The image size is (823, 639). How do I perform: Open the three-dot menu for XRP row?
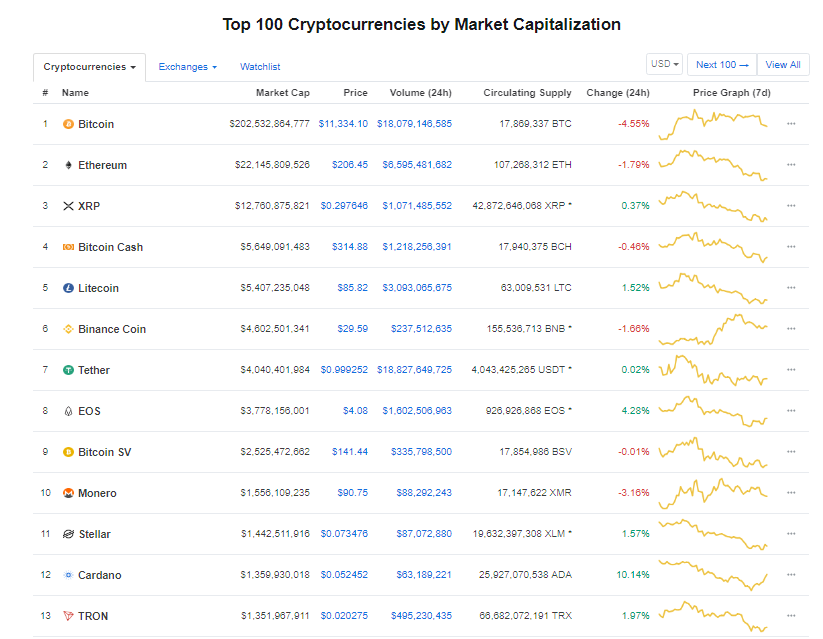[x=791, y=206]
